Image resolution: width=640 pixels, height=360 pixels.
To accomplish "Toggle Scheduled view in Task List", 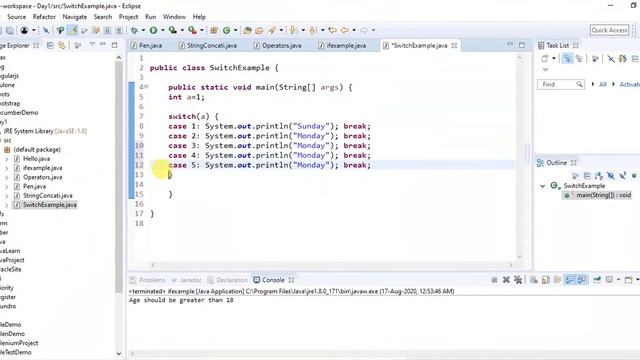I will pyautogui.click(x=579, y=59).
